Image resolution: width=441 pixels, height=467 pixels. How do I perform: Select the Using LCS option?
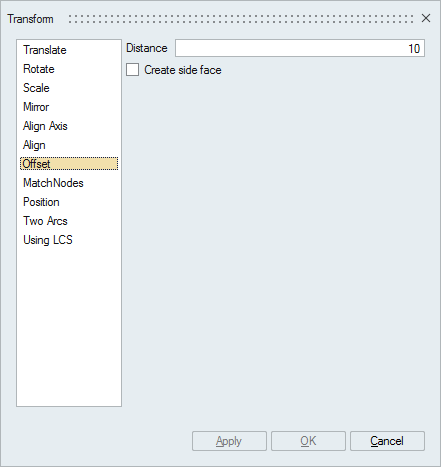point(48,240)
